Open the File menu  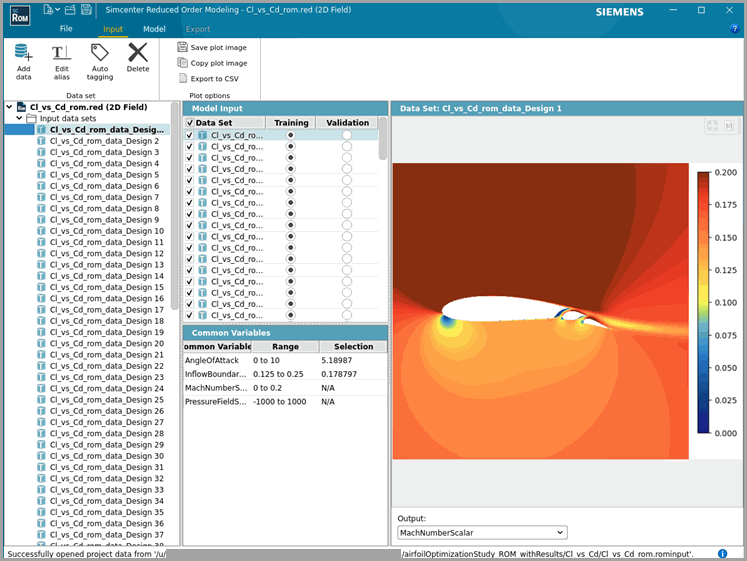point(66,29)
